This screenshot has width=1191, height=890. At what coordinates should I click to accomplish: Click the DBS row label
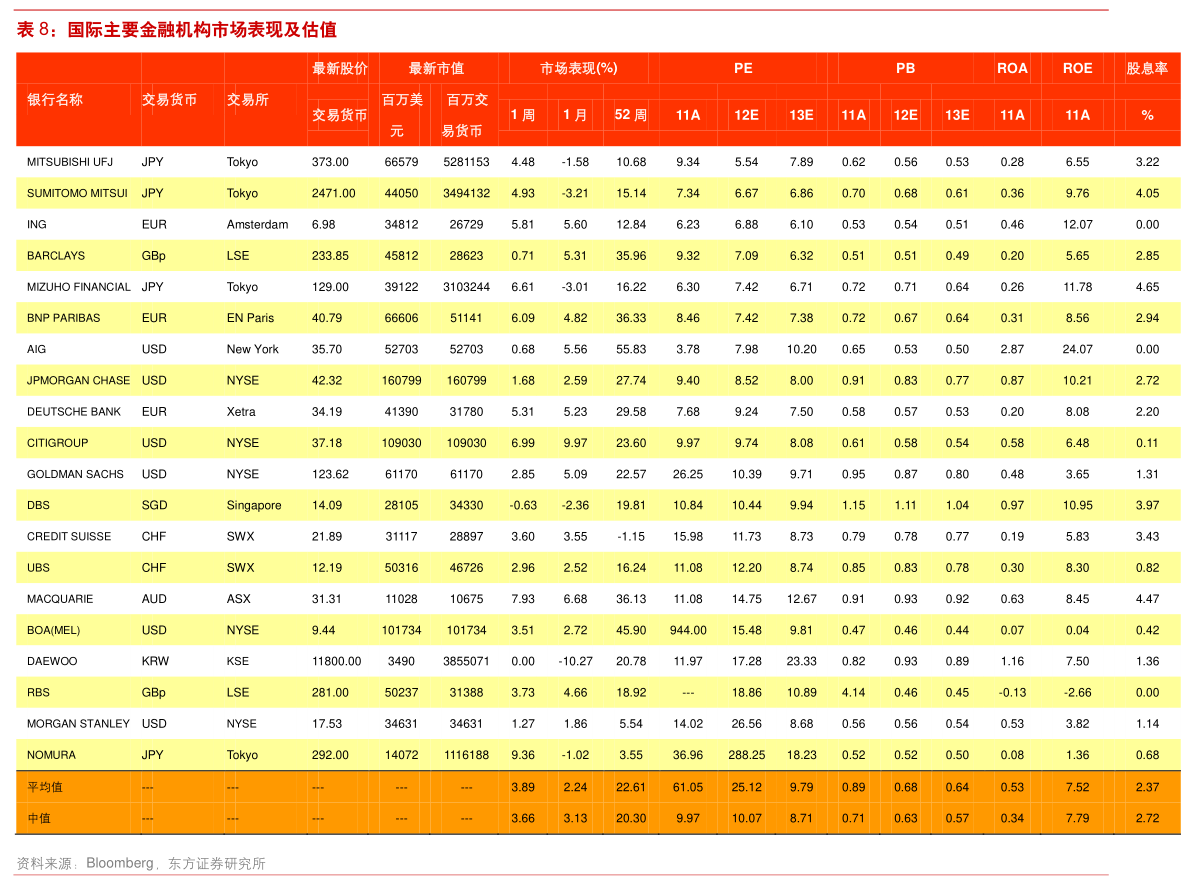pyautogui.click(x=38, y=504)
